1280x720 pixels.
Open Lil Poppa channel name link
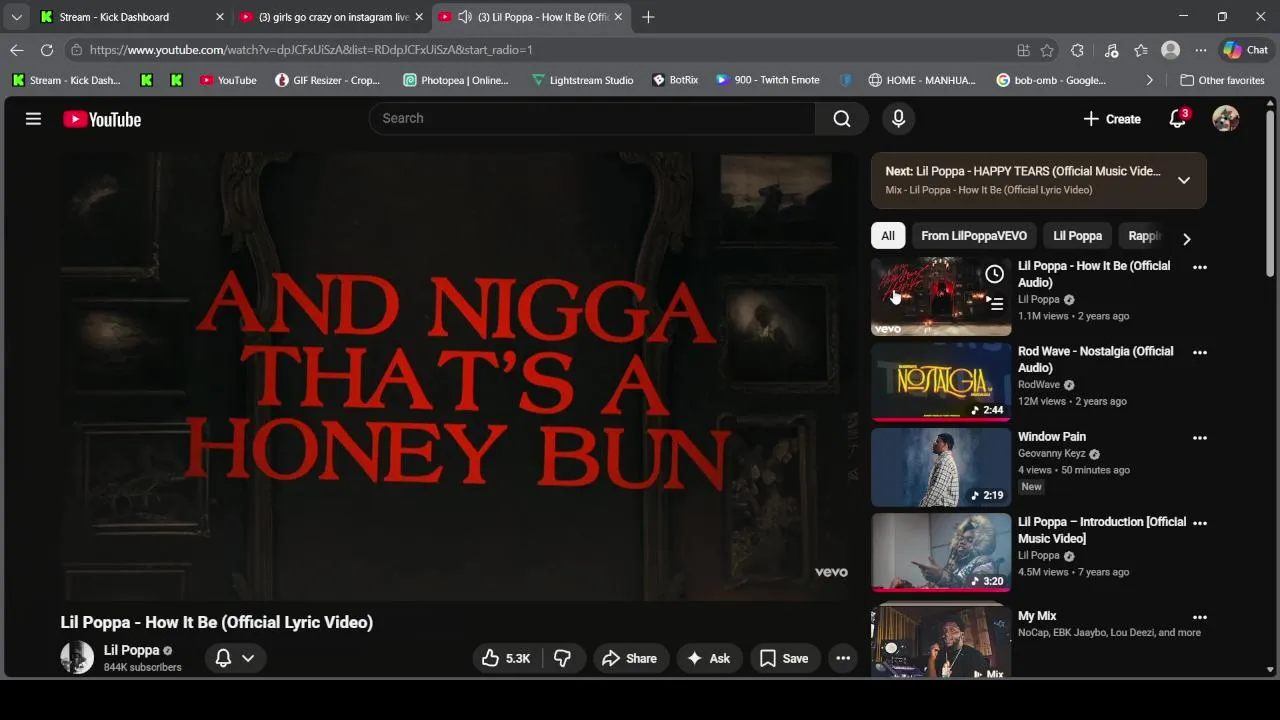(x=132, y=650)
